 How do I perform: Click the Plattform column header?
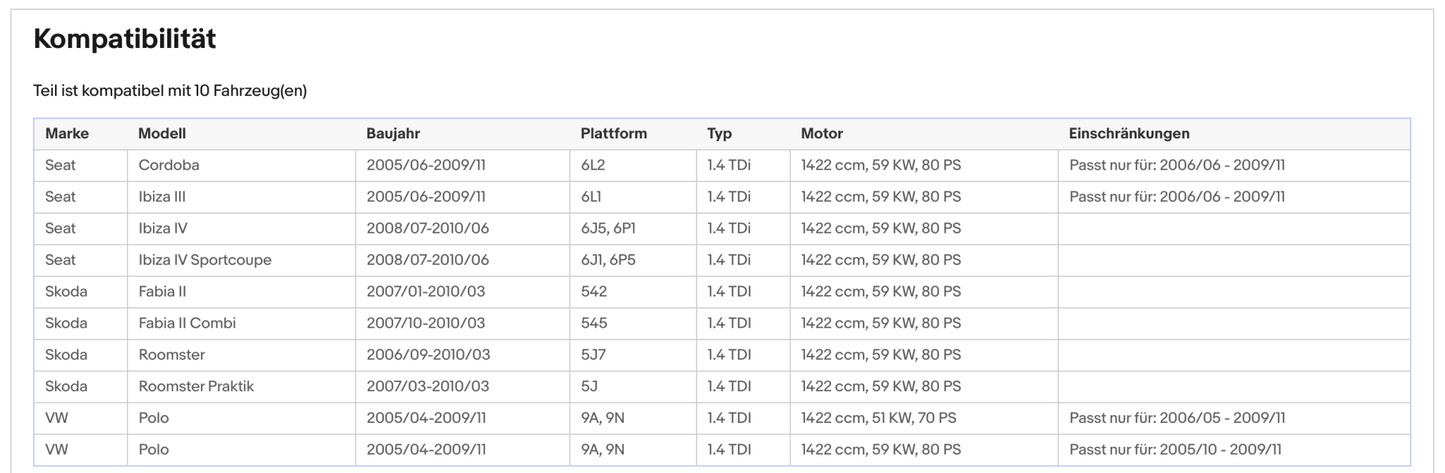(613, 134)
